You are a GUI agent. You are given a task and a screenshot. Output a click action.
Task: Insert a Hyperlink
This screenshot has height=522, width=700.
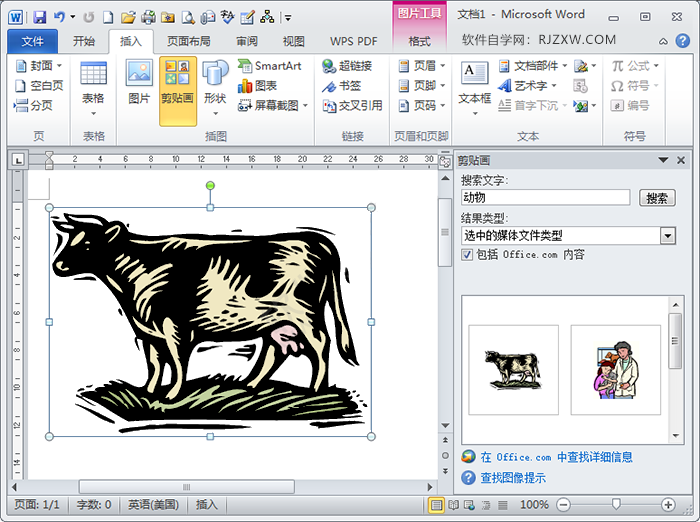tap(347, 66)
